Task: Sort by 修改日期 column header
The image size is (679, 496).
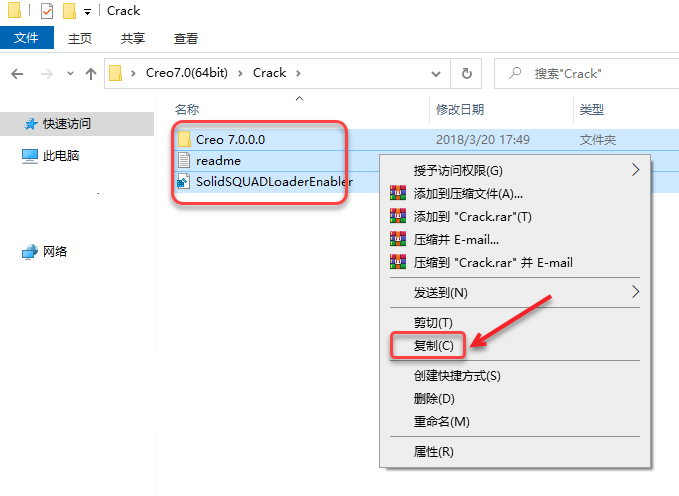Action: [460, 110]
